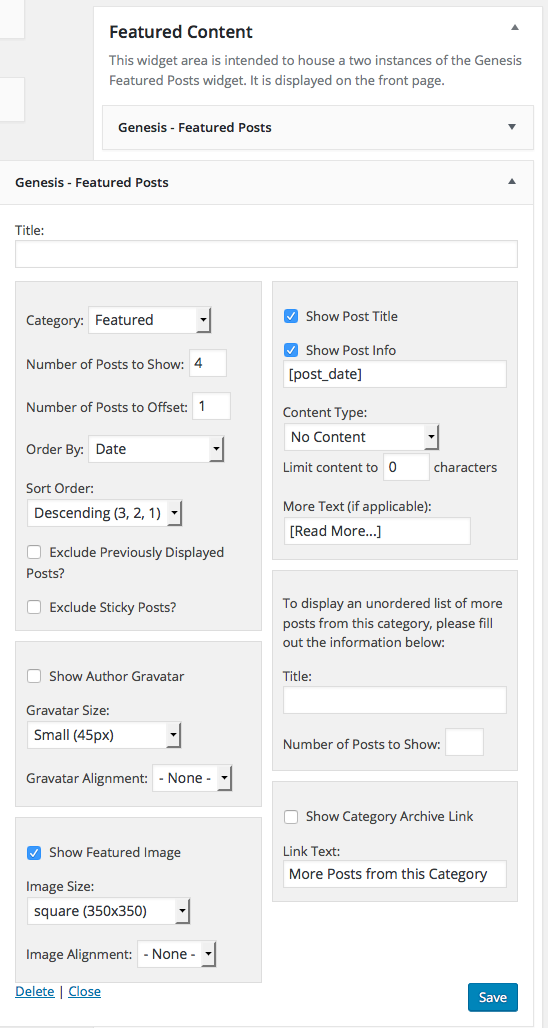The image size is (548, 1028).
Task: Click the Link Text field for category archive
Action: (395, 874)
